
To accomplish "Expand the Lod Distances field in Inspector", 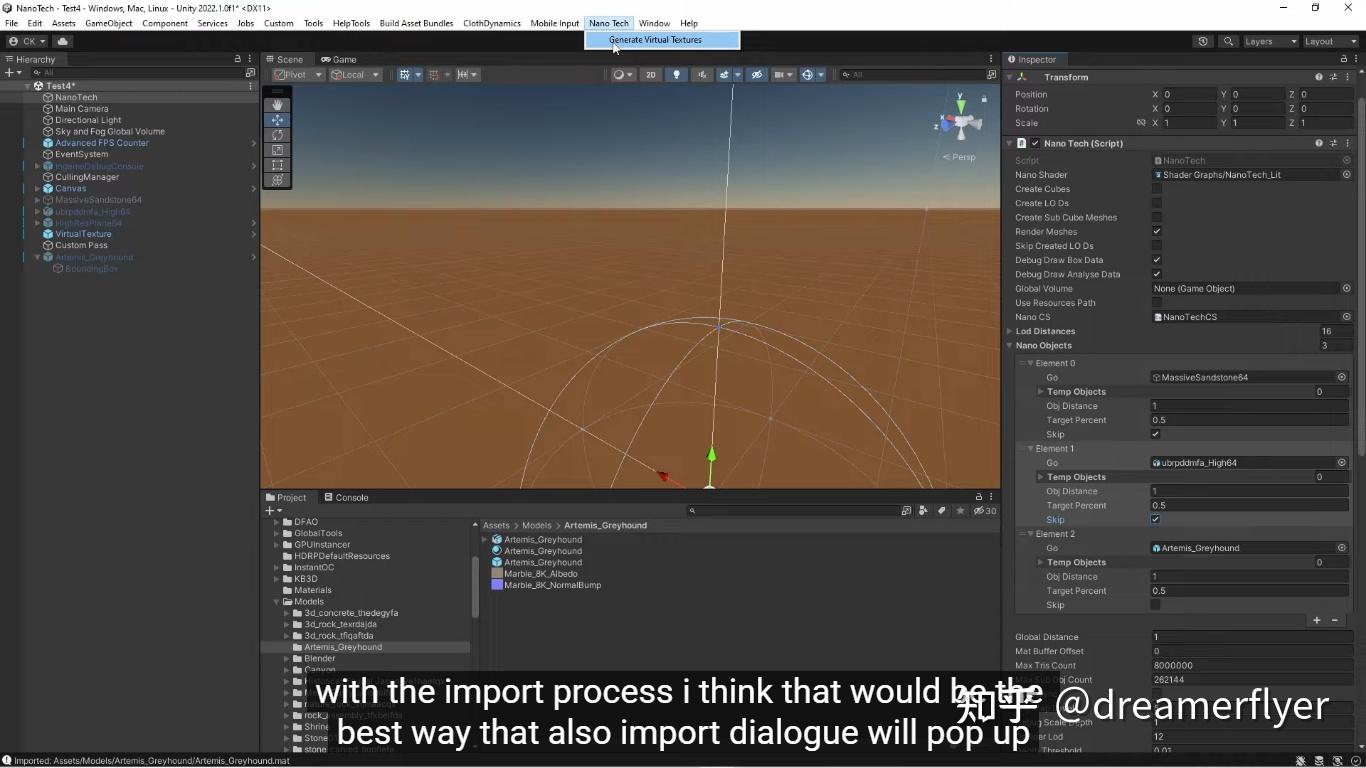I will (1010, 331).
